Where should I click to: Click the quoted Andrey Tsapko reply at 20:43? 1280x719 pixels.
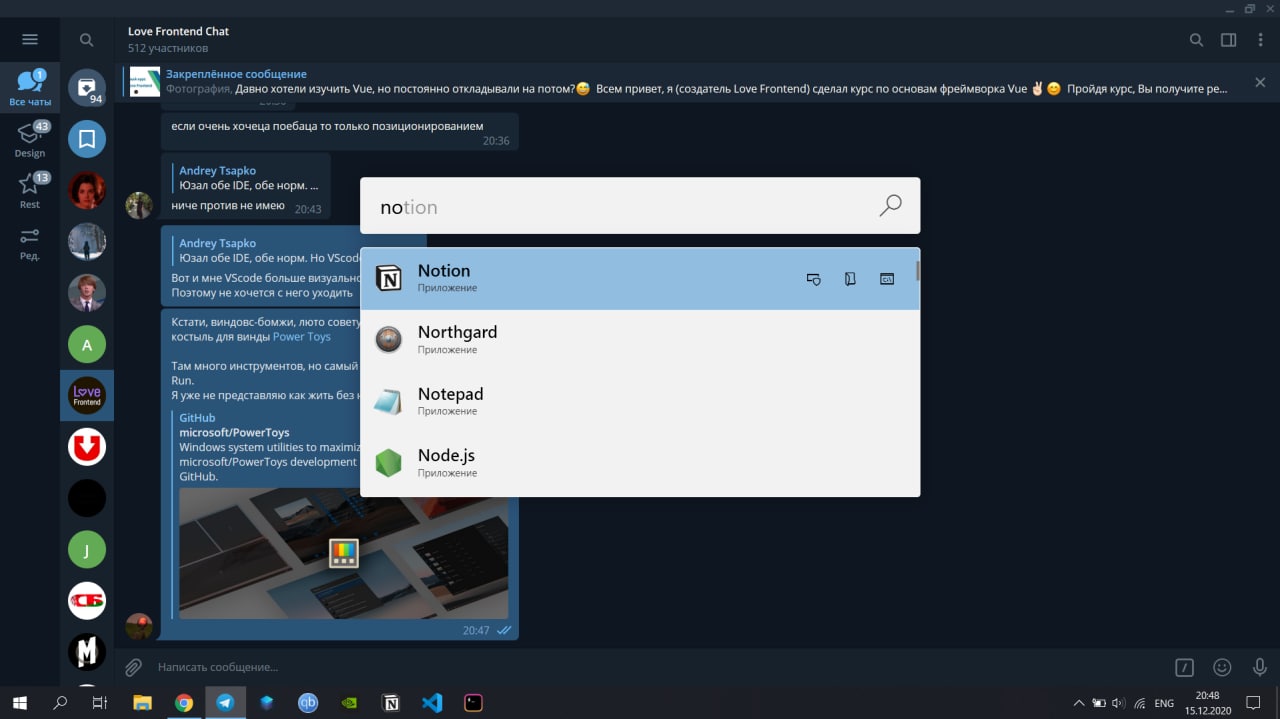point(248,178)
